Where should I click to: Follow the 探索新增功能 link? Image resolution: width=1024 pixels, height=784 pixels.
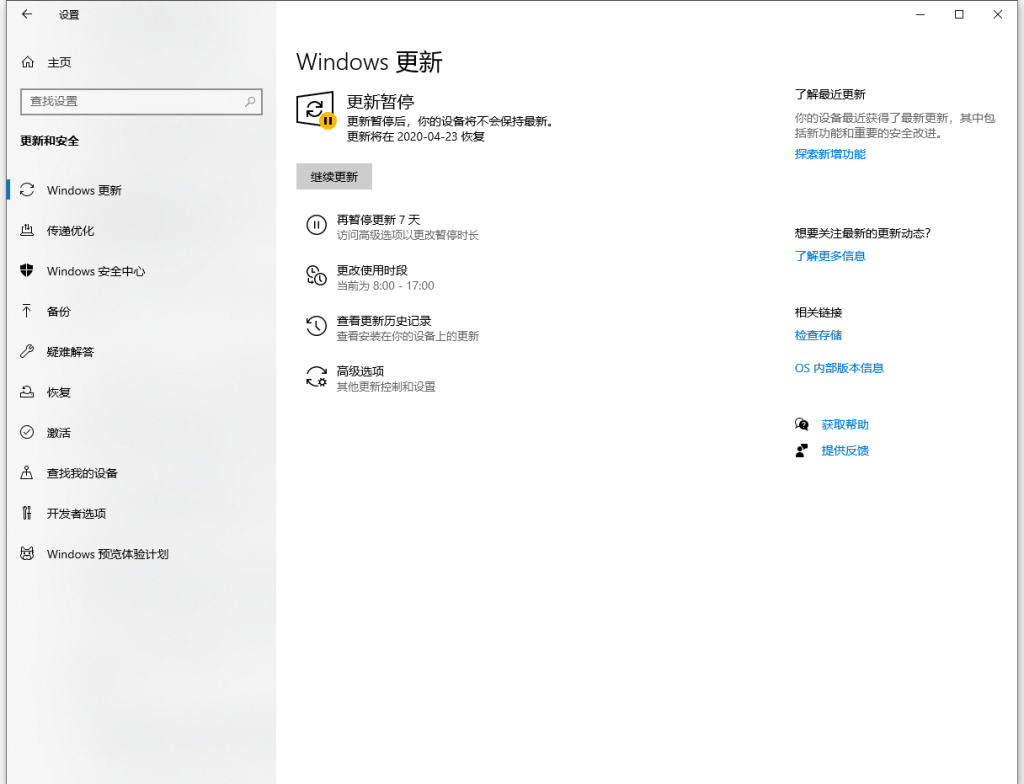[x=830, y=154]
